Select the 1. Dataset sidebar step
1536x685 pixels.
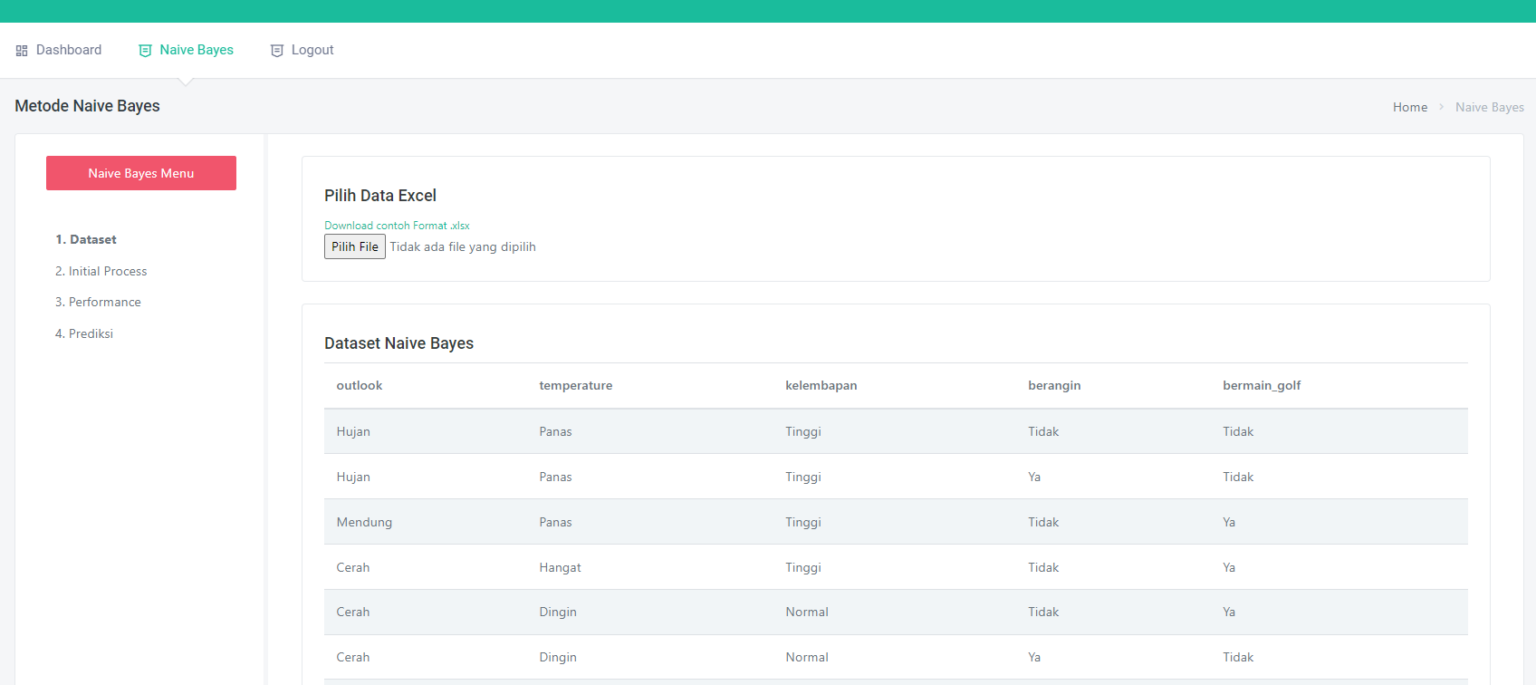click(x=86, y=240)
